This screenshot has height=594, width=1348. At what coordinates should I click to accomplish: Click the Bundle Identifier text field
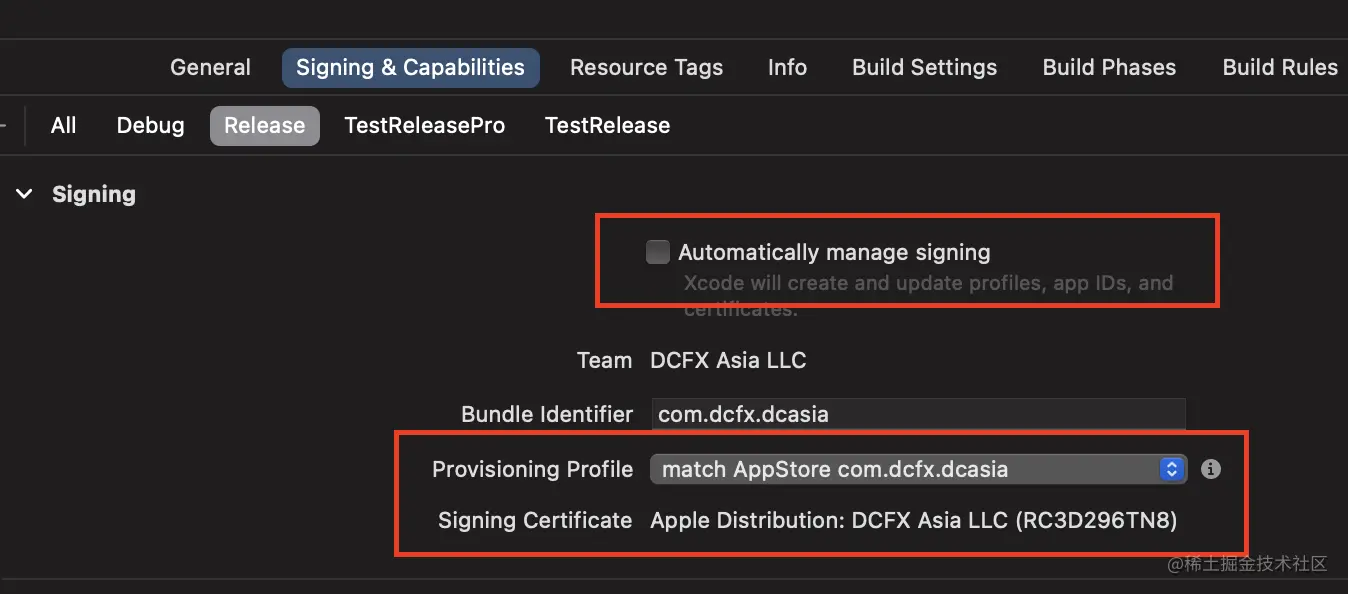pos(918,414)
